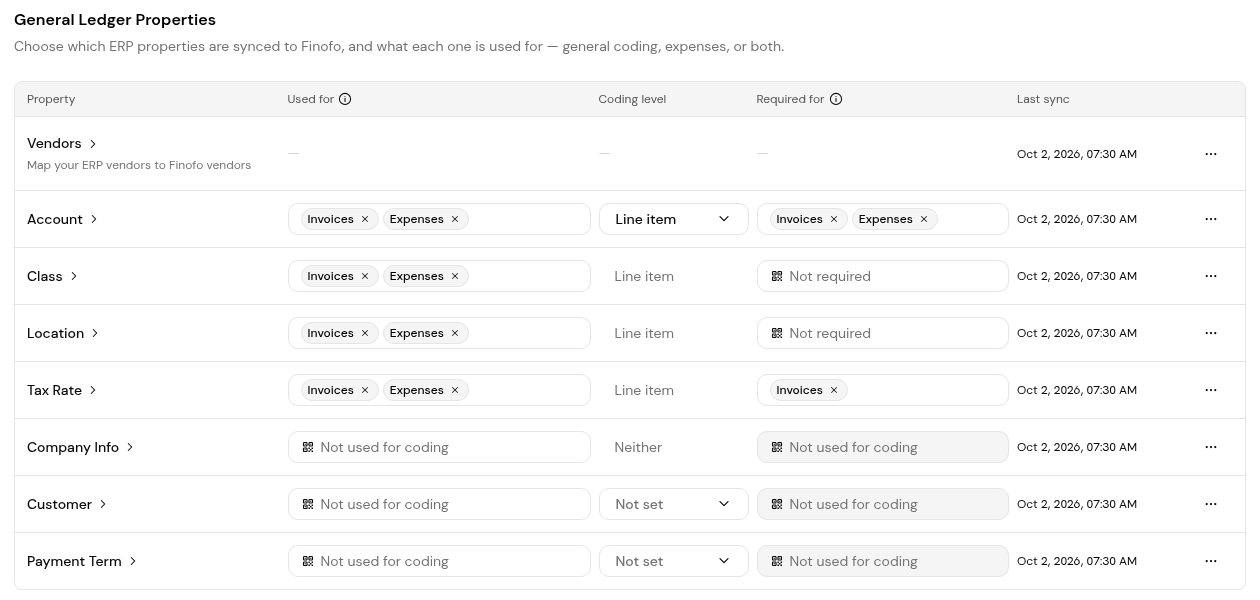The width and height of the screenshot is (1260, 600).
Task: Click the Customer Used for field
Action: pyautogui.click(x=439, y=504)
